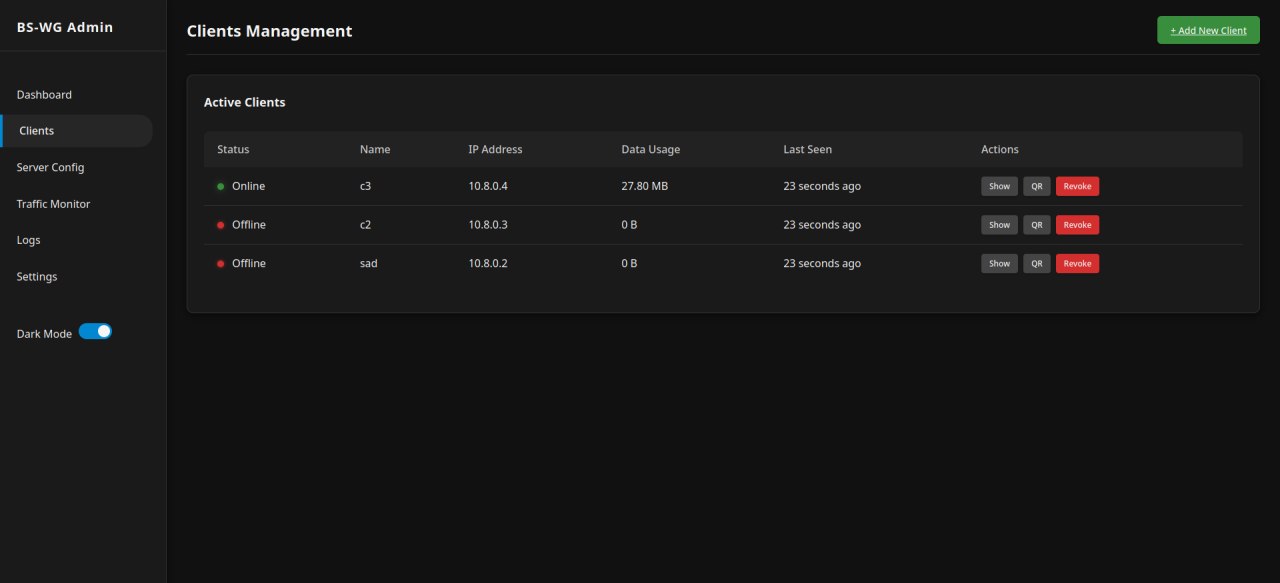Show config for client c3
Viewport: 1280px width, 583px height.
[999, 186]
